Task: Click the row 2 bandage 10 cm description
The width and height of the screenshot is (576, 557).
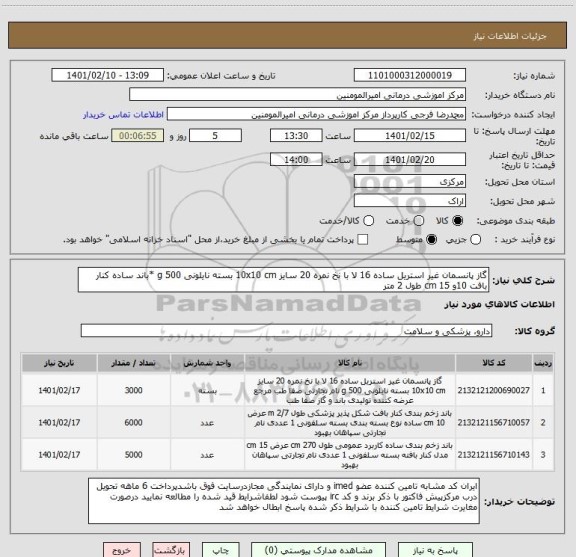Action: coord(349,423)
